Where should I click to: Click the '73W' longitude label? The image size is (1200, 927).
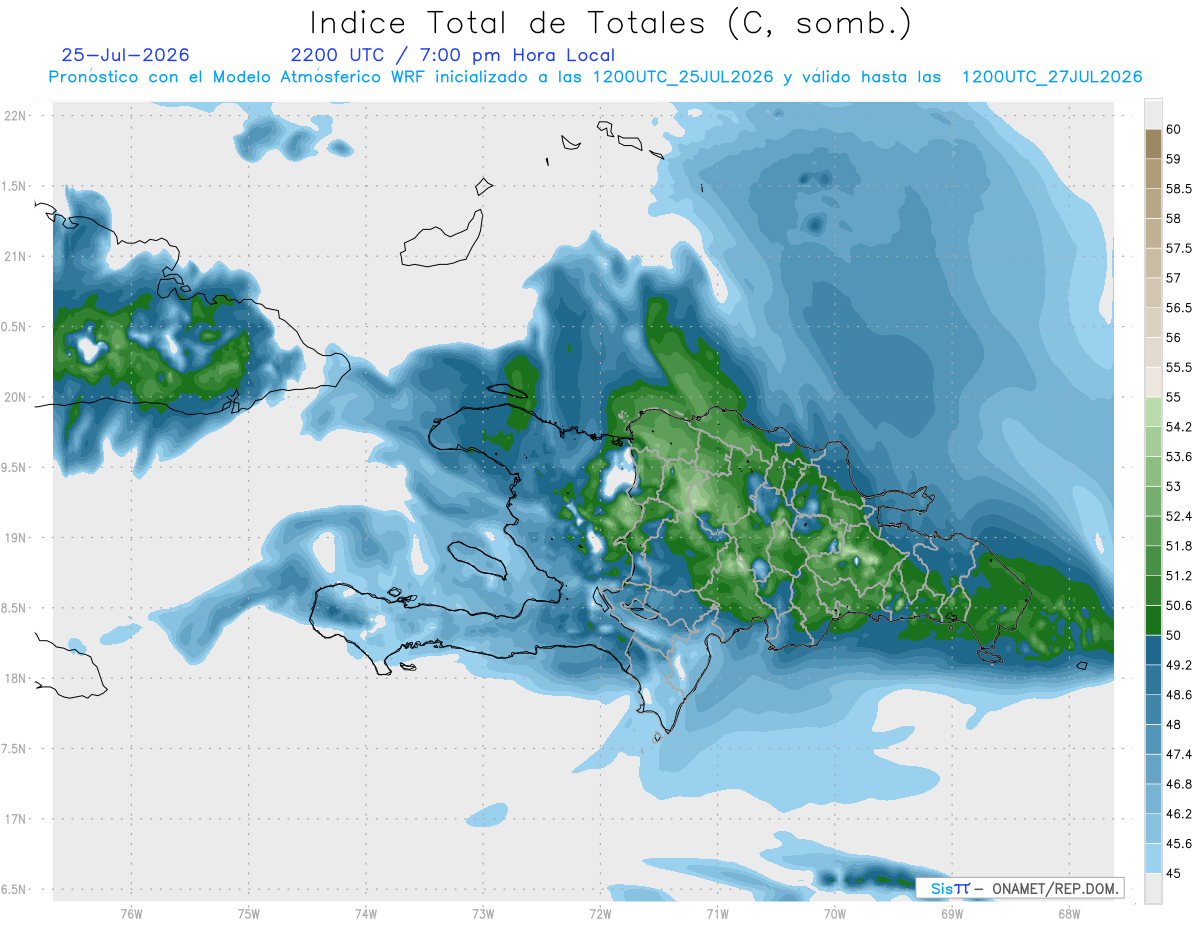point(483,914)
